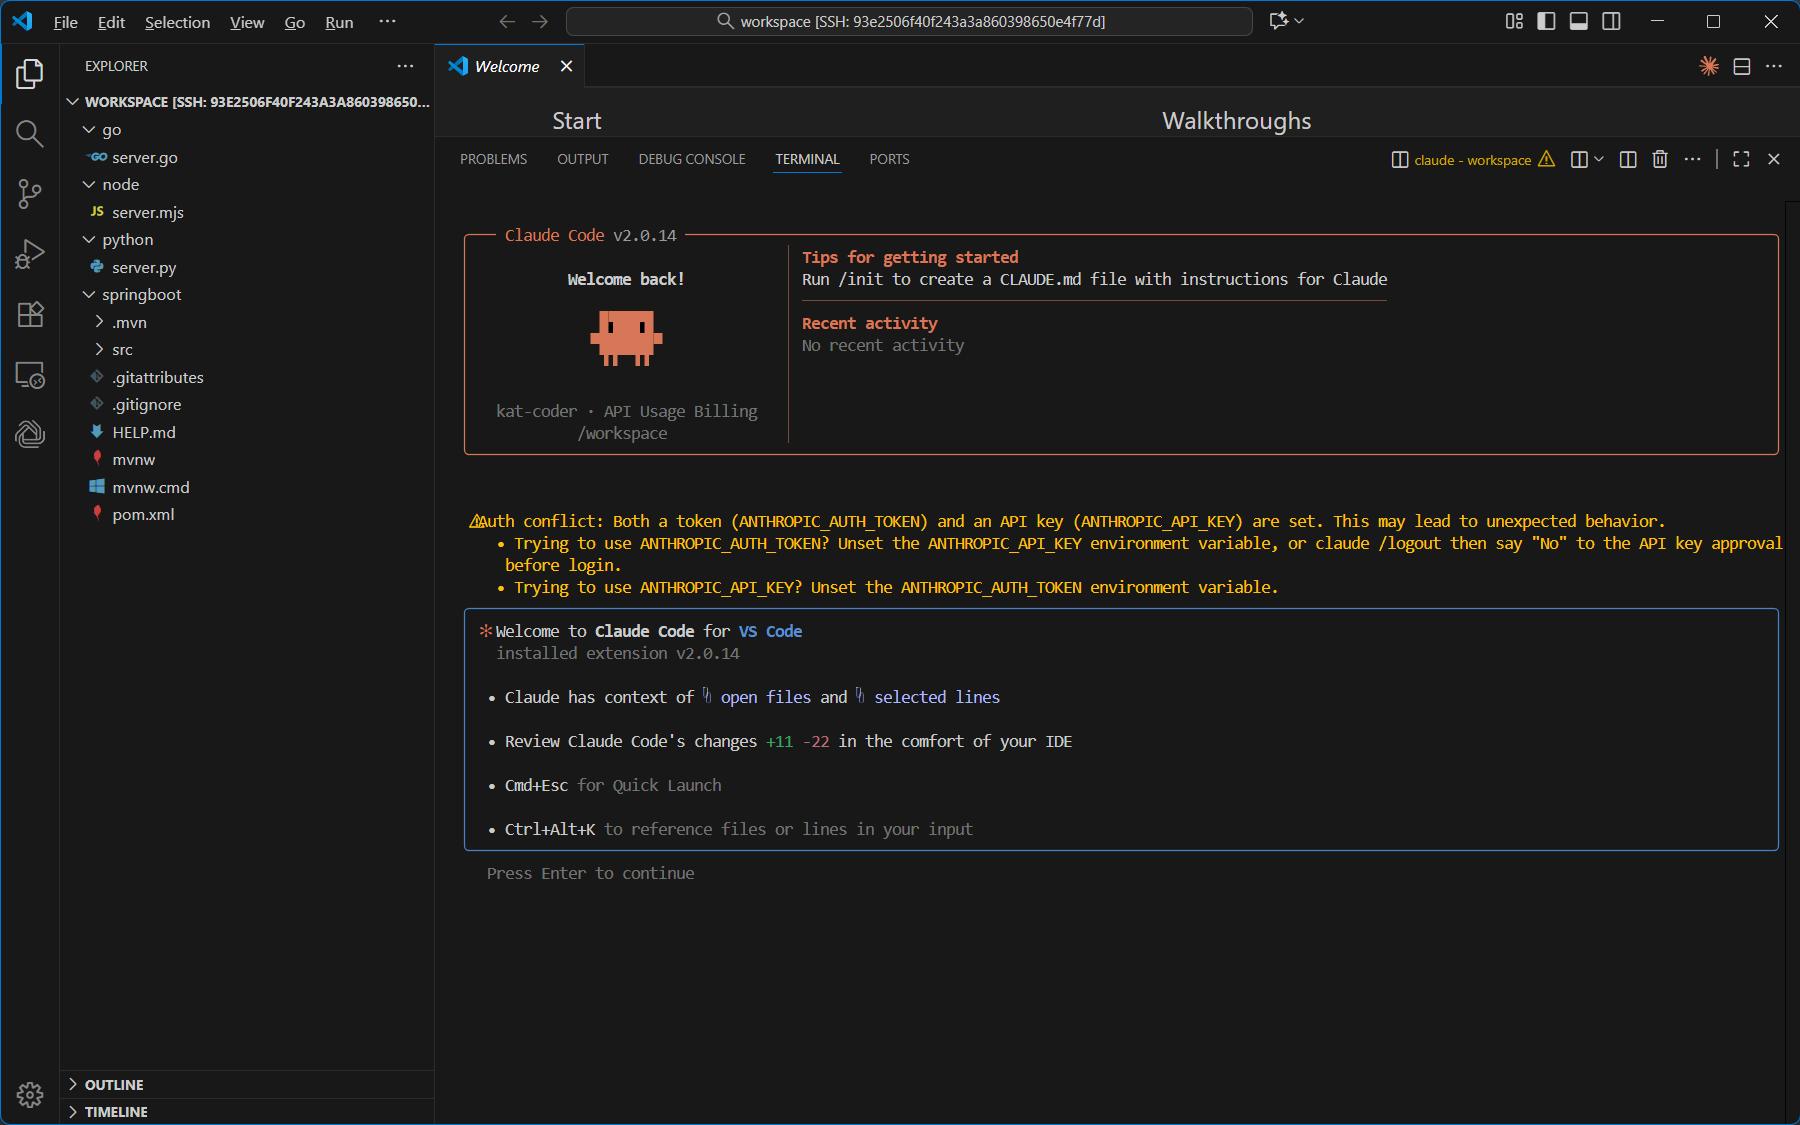The image size is (1800, 1125).
Task: Maximize the terminal panel size
Action: [x=1741, y=159]
